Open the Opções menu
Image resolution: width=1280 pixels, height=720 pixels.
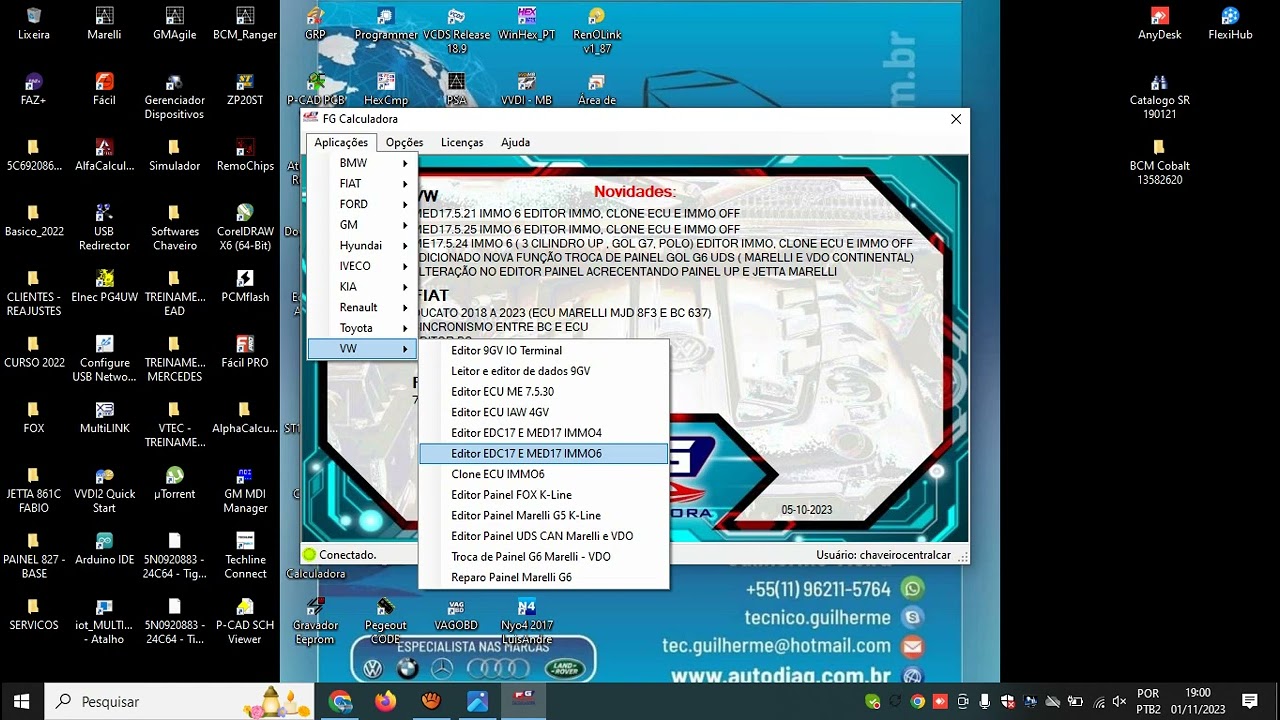(404, 143)
